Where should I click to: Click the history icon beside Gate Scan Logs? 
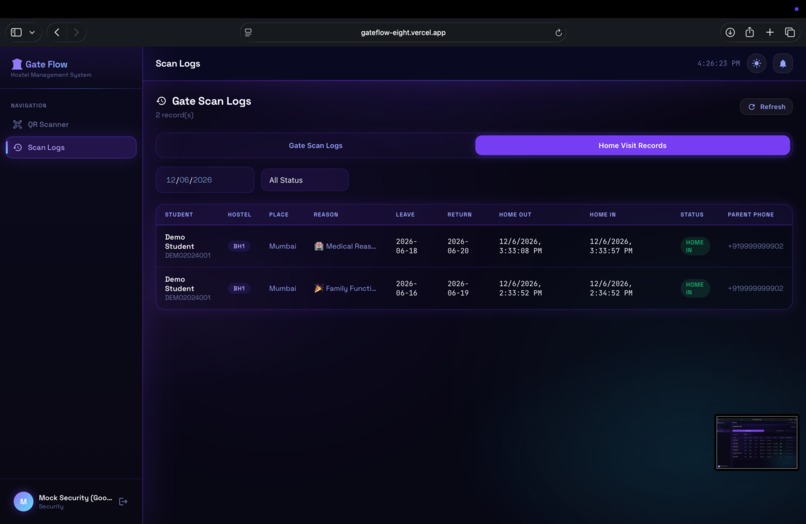click(161, 101)
